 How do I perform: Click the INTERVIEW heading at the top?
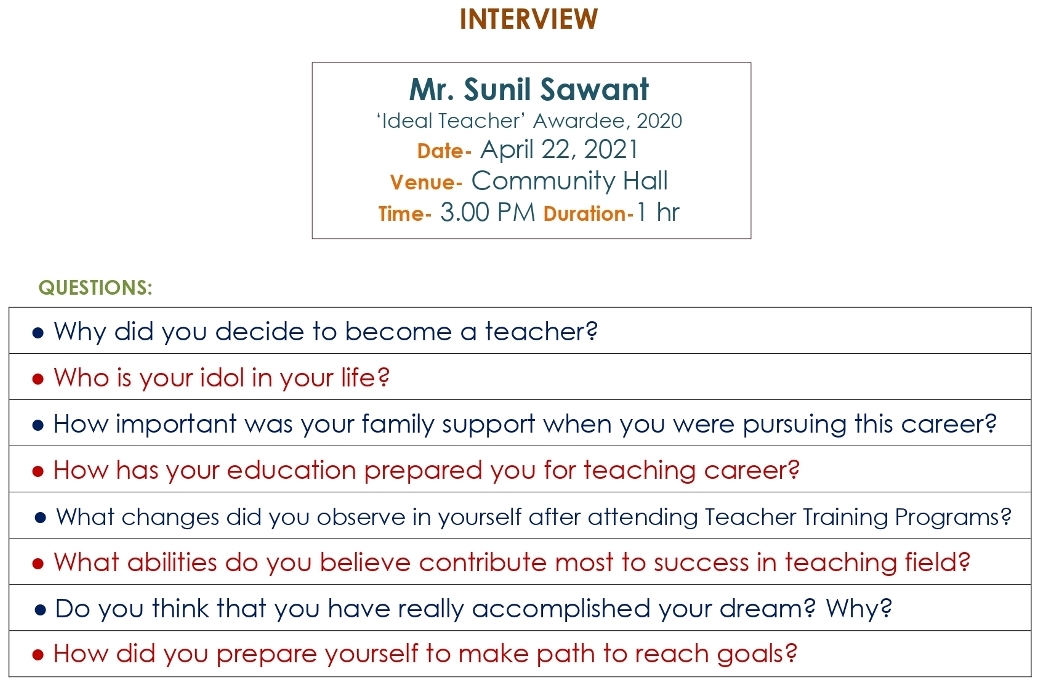click(528, 19)
